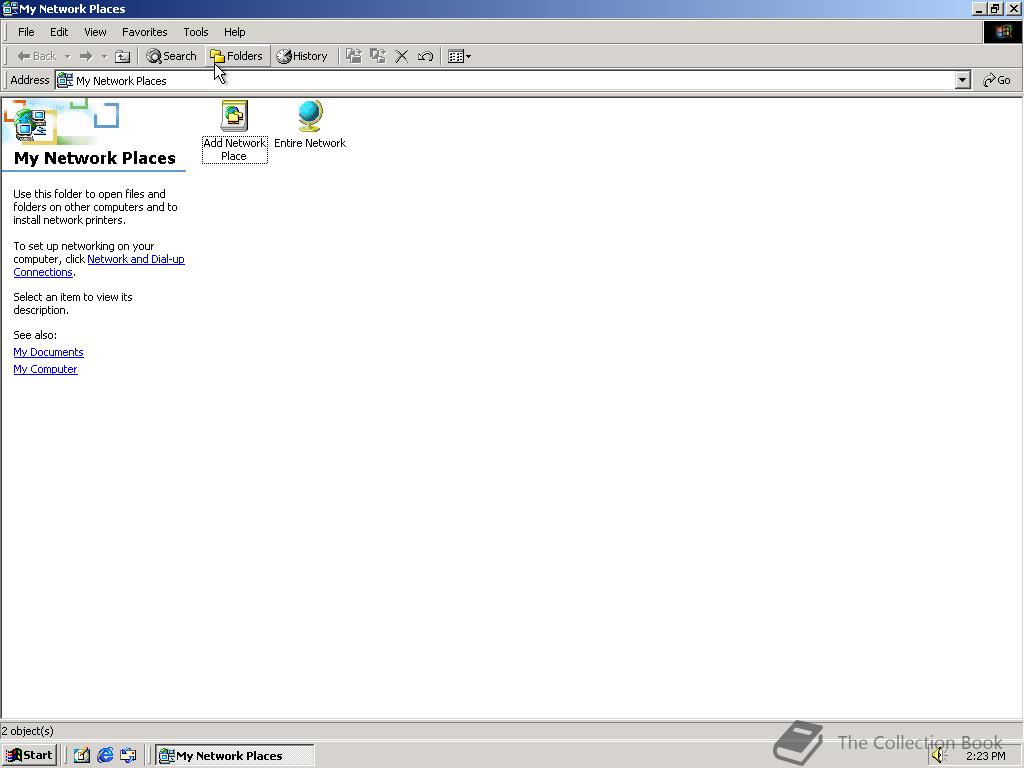This screenshot has height=768, width=1024.
Task: Open the My Documents link
Action: pyautogui.click(x=48, y=352)
